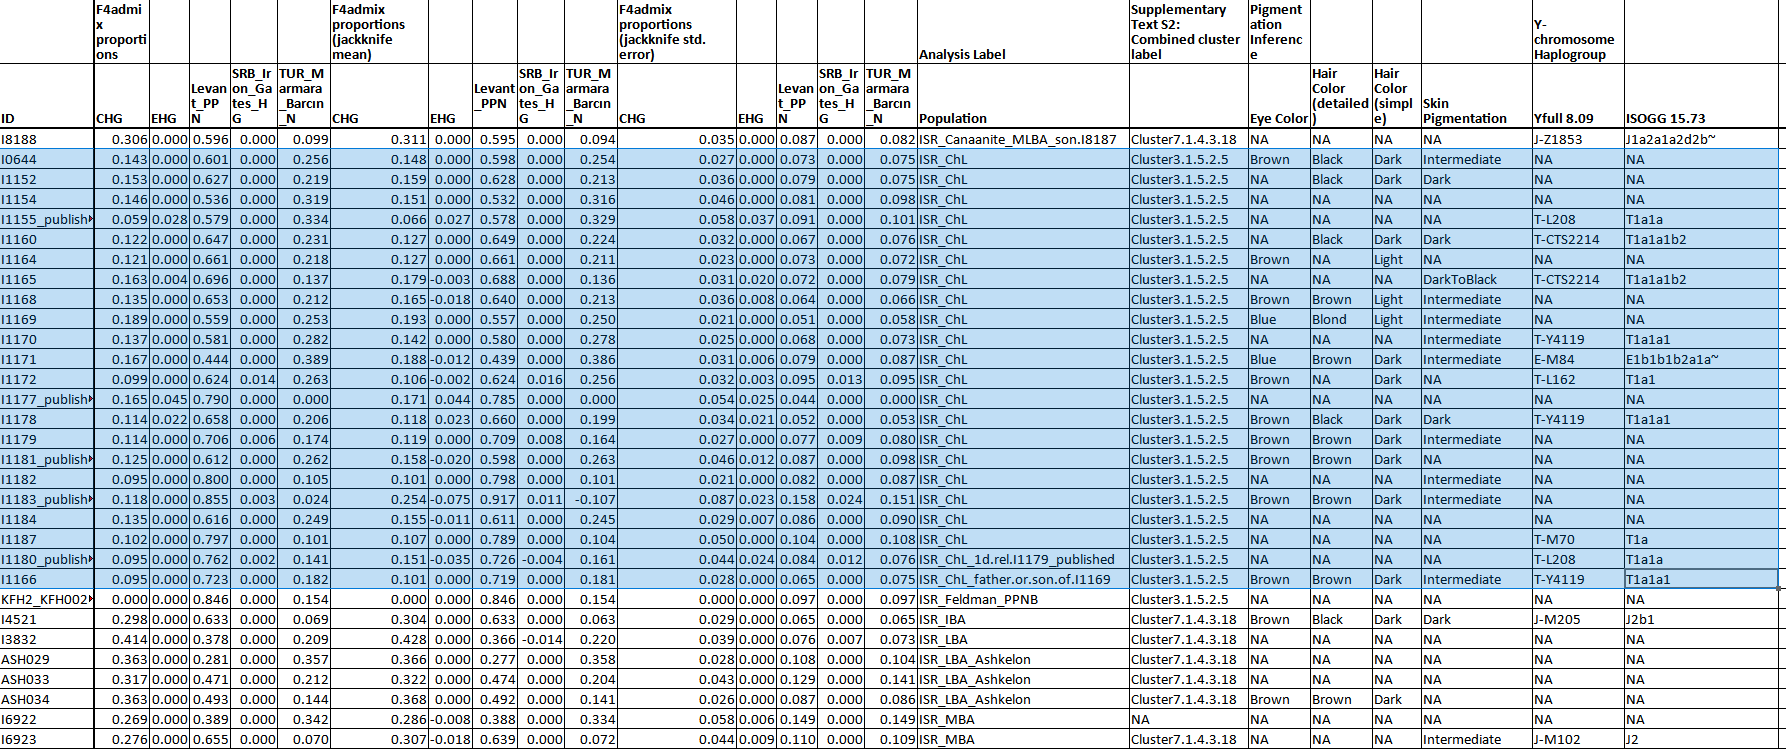The width and height of the screenshot is (1786, 749).
Task: Click the ID cell I4521
Action: (x=47, y=619)
